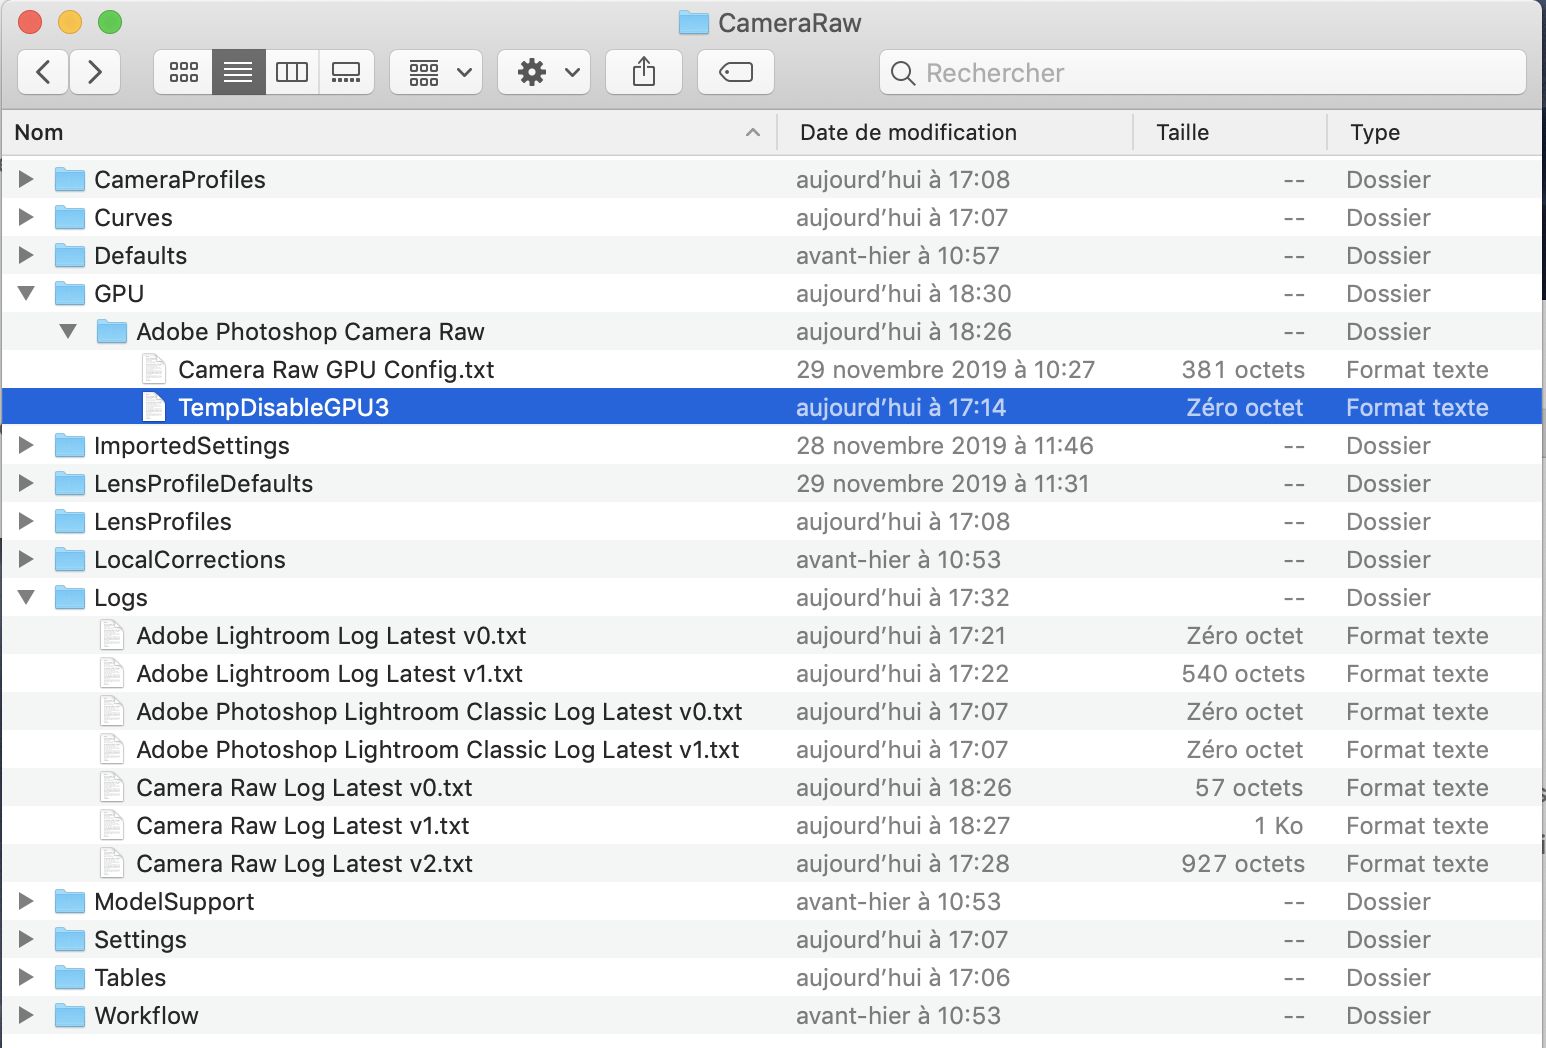The width and height of the screenshot is (1546, 1048).
Task: Select Camera Raw Log Latest v0.txt name
Action: click(304, 787)
